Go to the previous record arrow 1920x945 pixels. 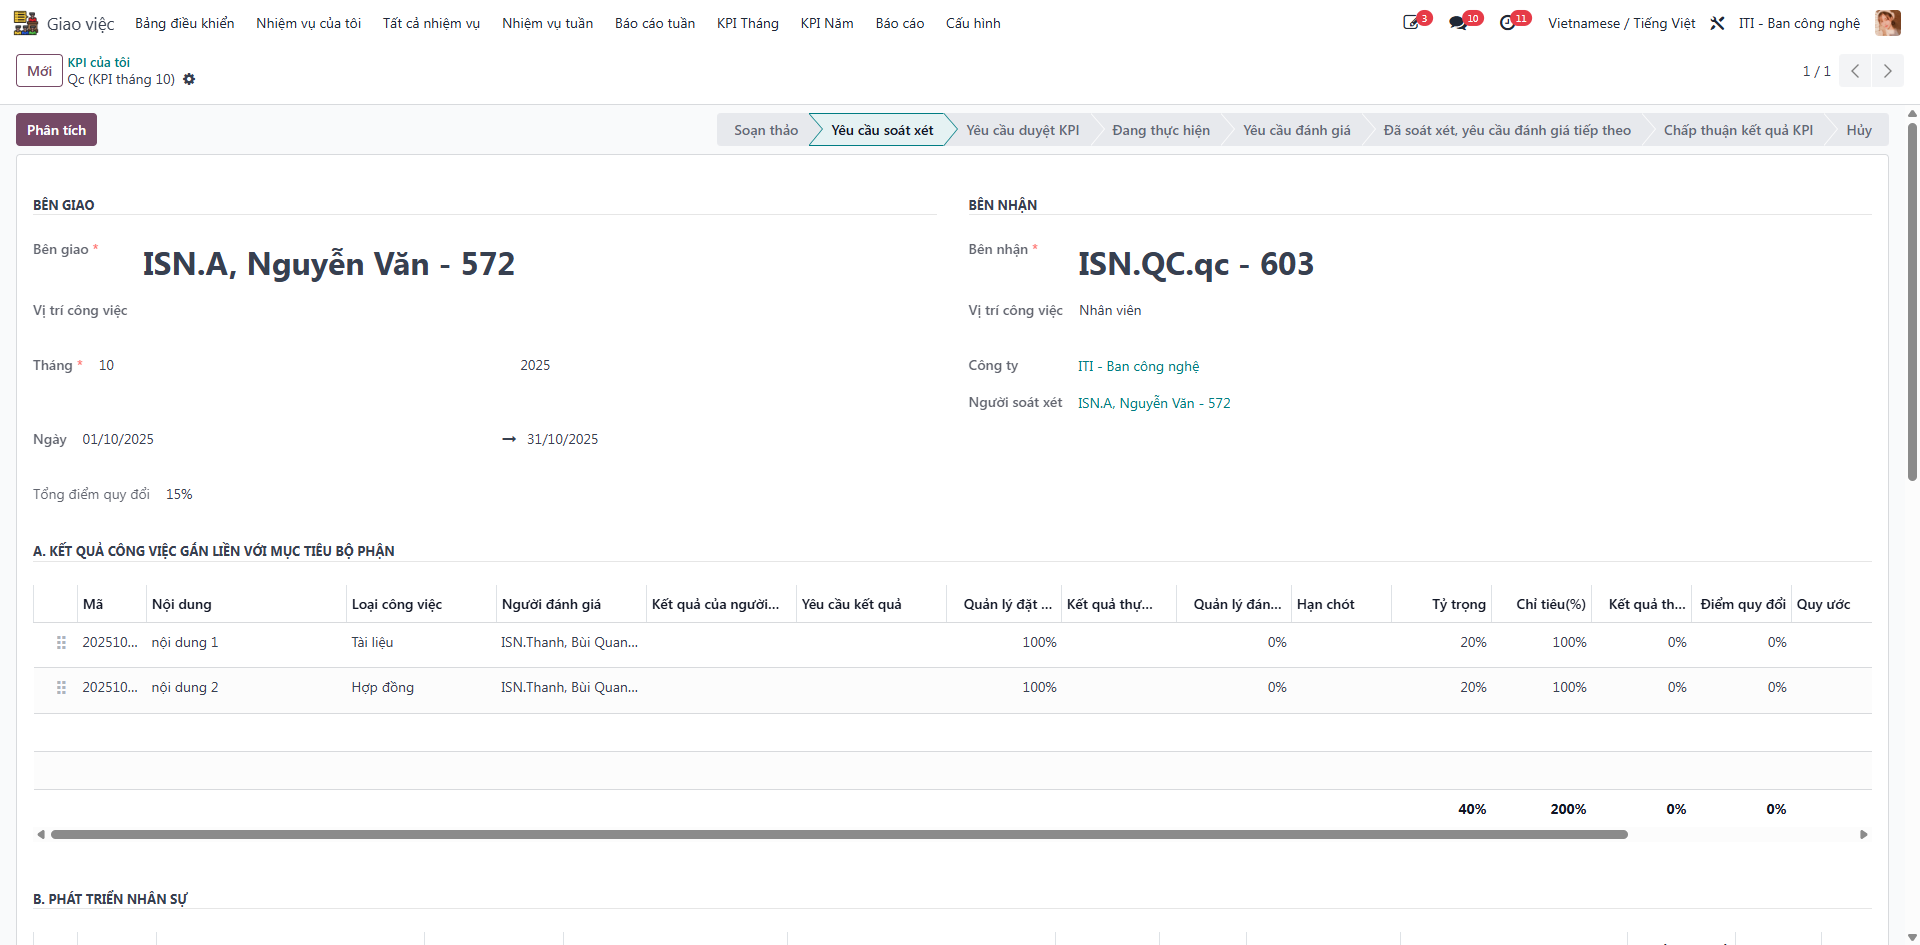[1855, 71]
